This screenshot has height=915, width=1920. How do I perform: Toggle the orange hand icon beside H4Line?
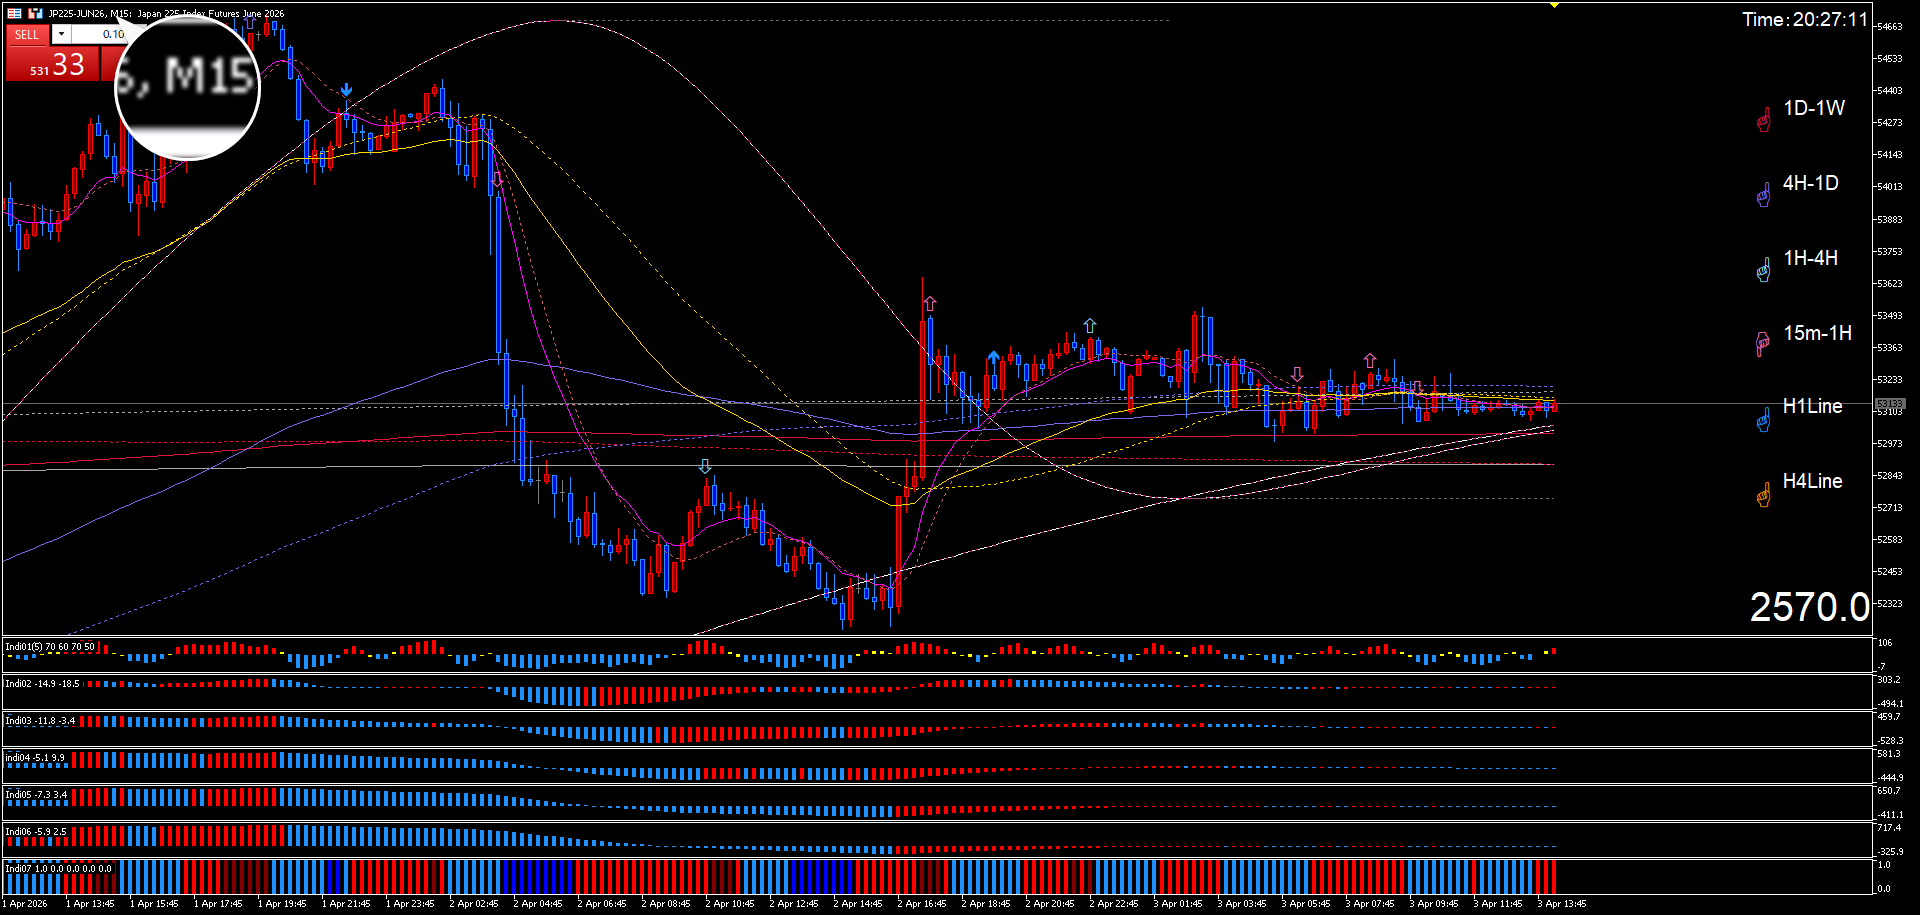[1764, 495]
